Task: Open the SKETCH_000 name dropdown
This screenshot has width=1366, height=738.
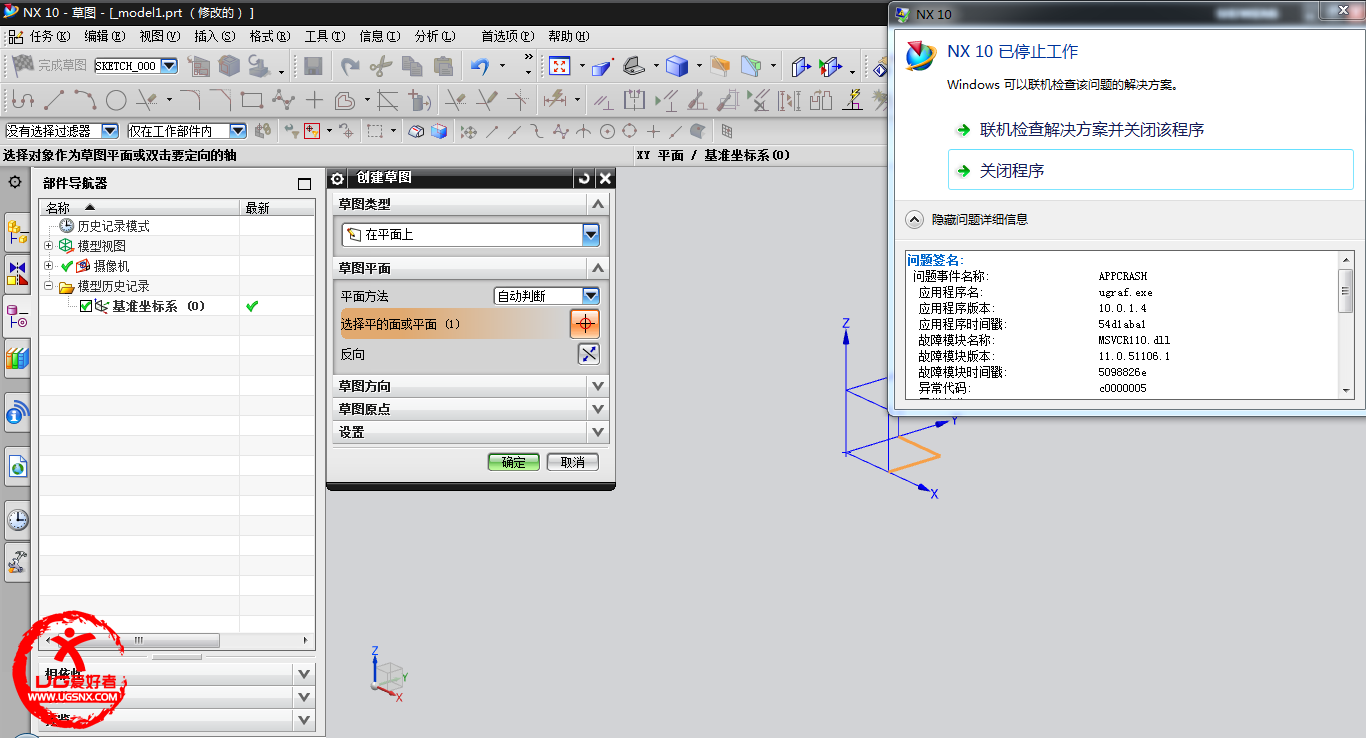Action: (168, 66)
